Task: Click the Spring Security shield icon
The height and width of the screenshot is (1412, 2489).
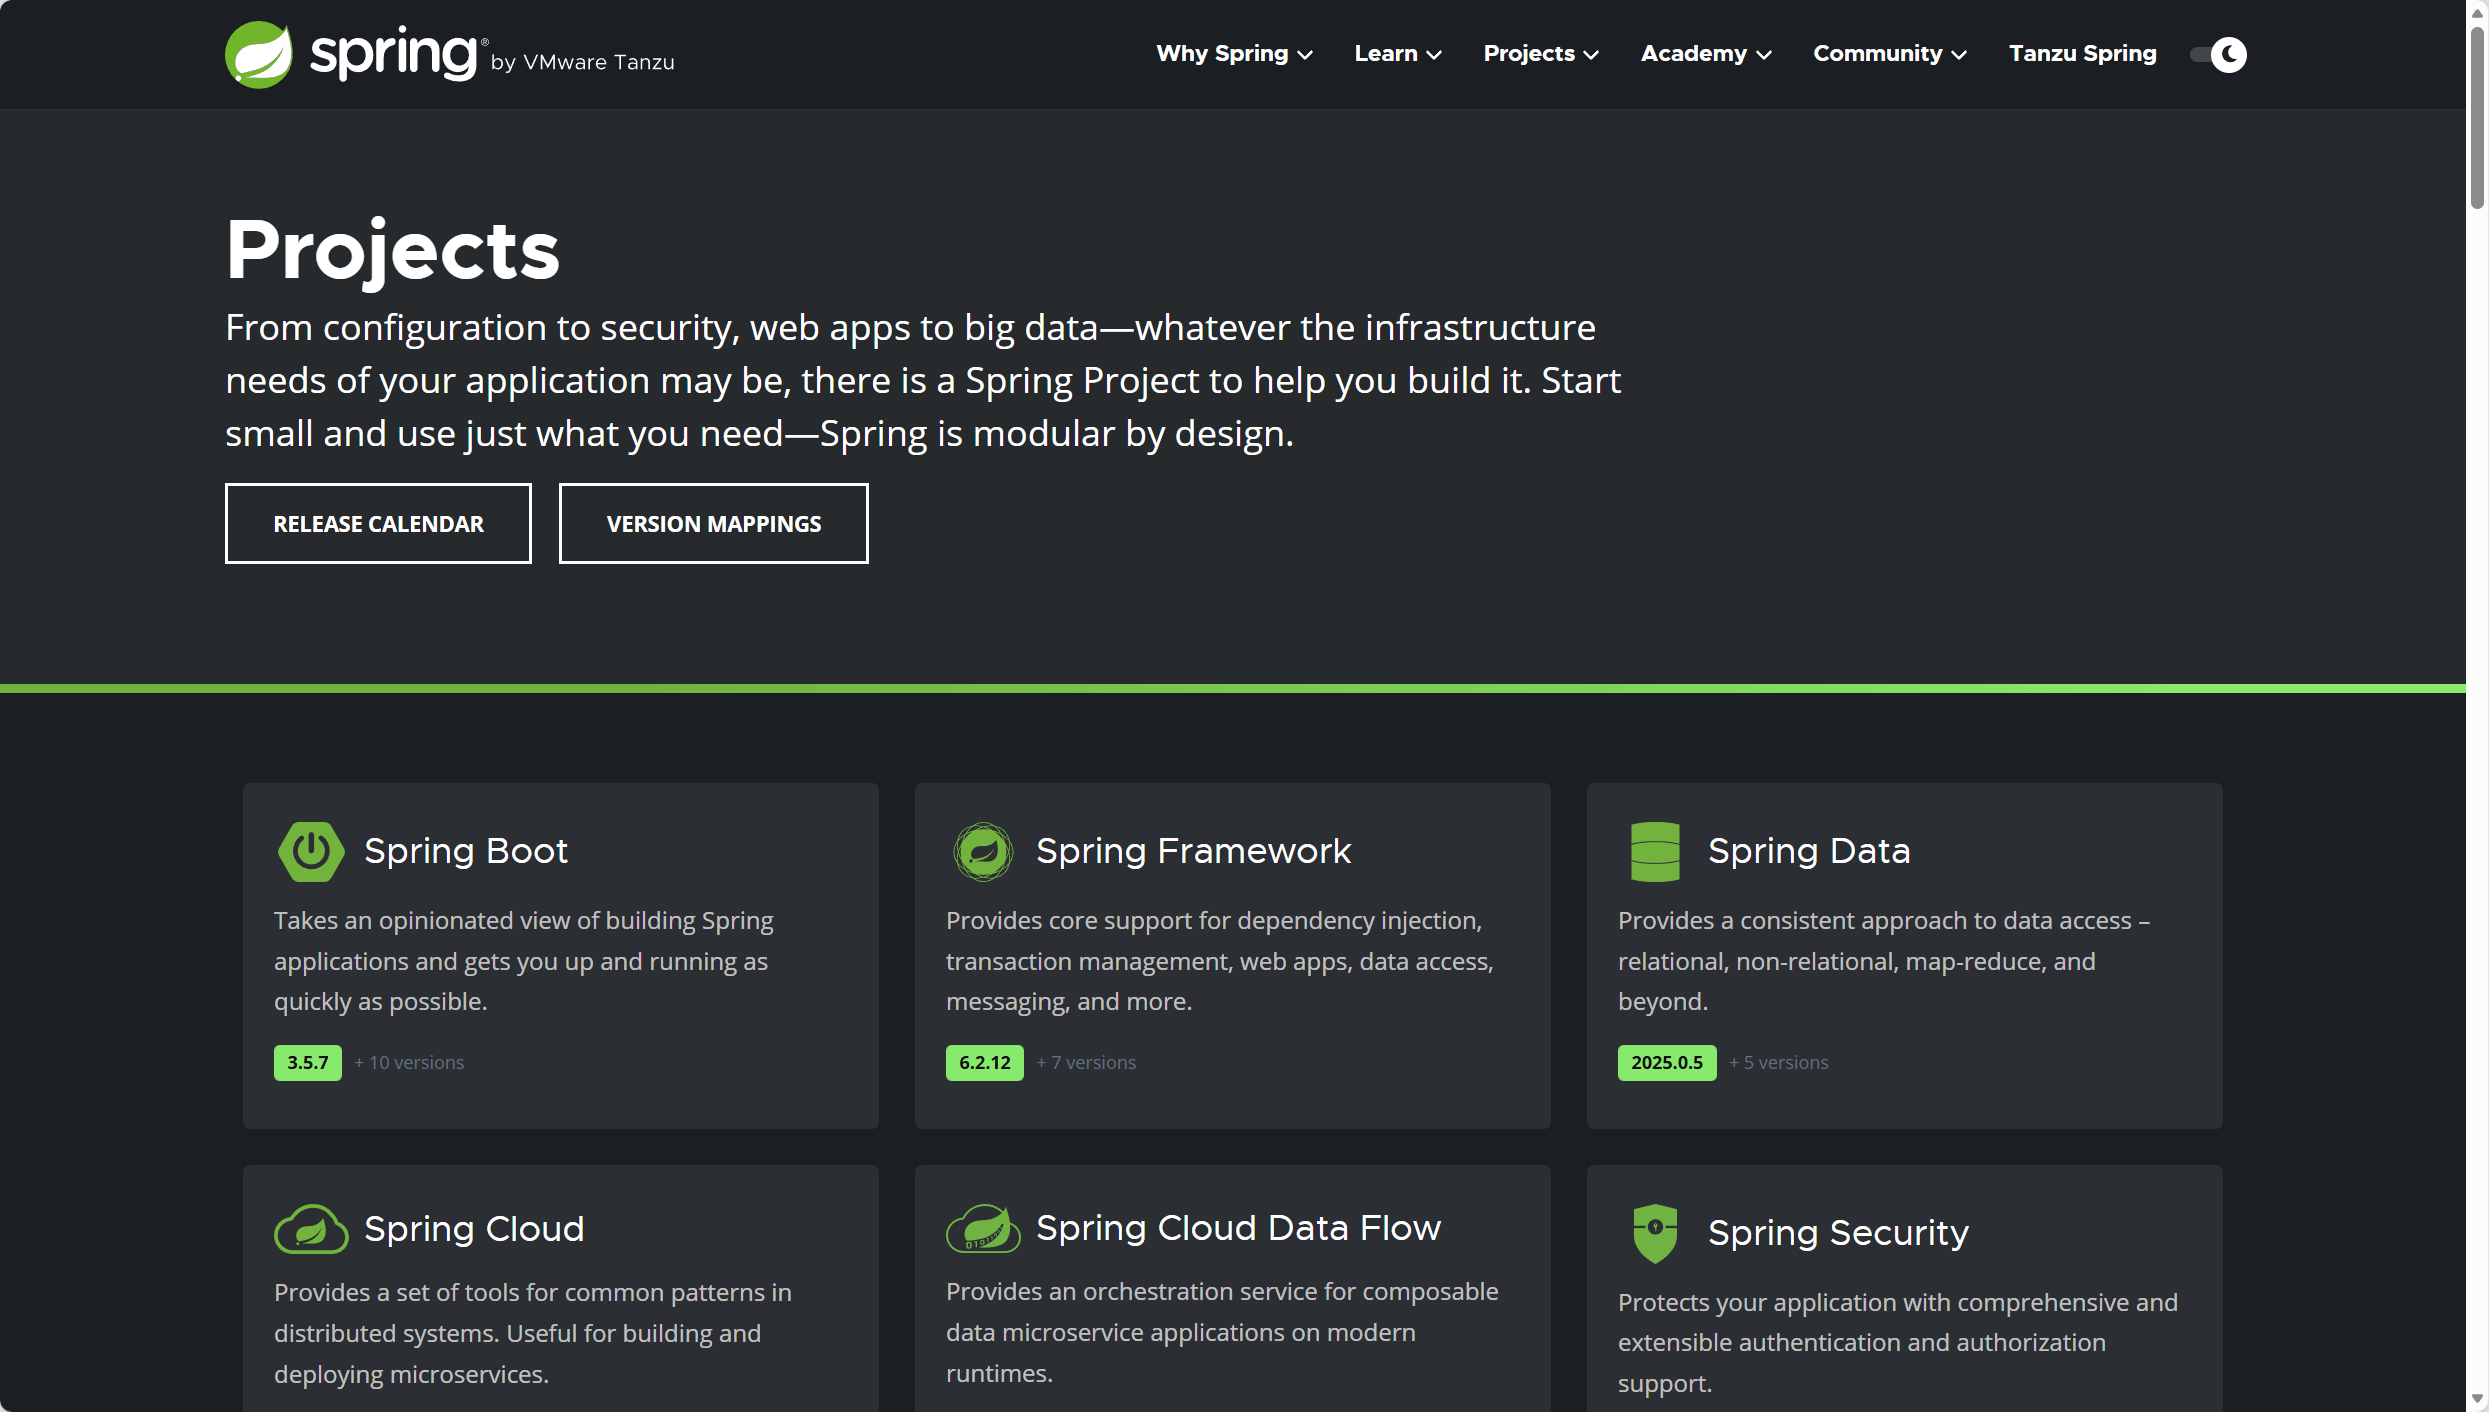Action: (1655, 1233)
